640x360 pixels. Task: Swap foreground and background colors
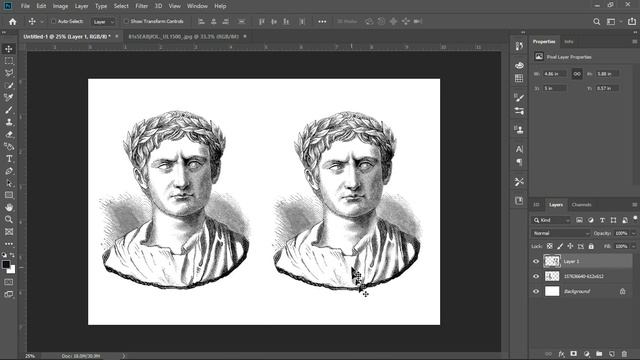12,255
